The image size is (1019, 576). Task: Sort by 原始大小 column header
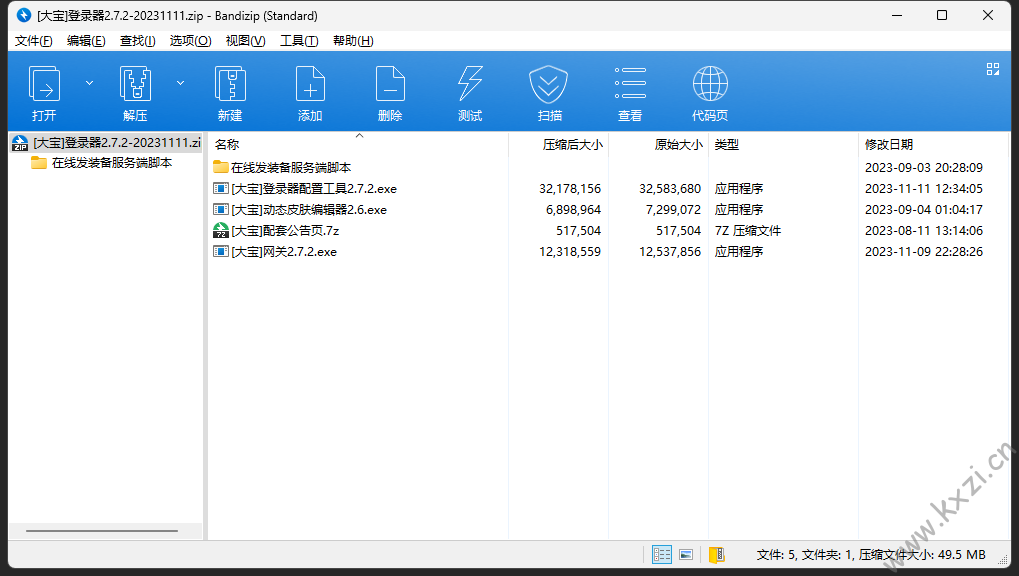[659, 144]
